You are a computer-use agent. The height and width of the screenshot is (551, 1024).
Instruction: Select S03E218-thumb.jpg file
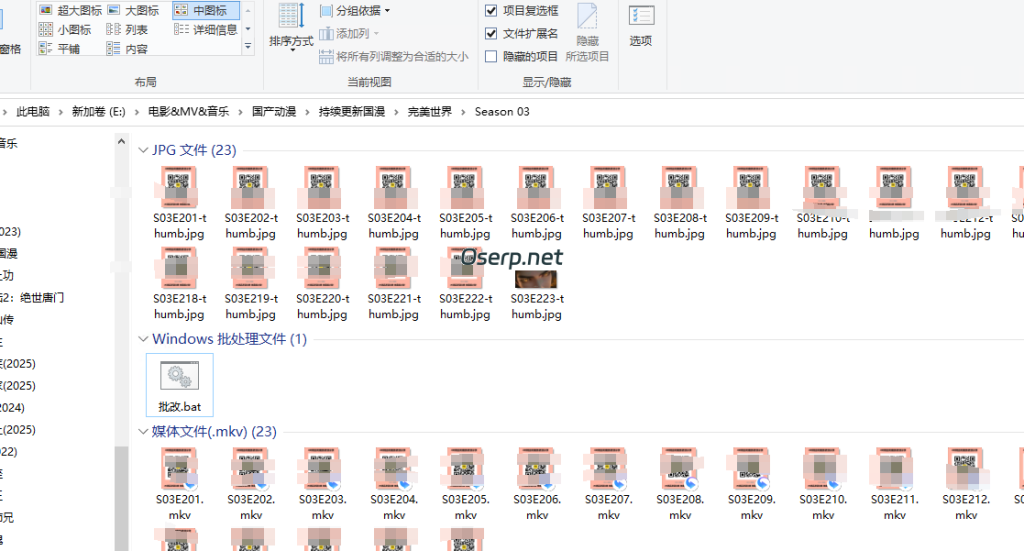(180, 283)
